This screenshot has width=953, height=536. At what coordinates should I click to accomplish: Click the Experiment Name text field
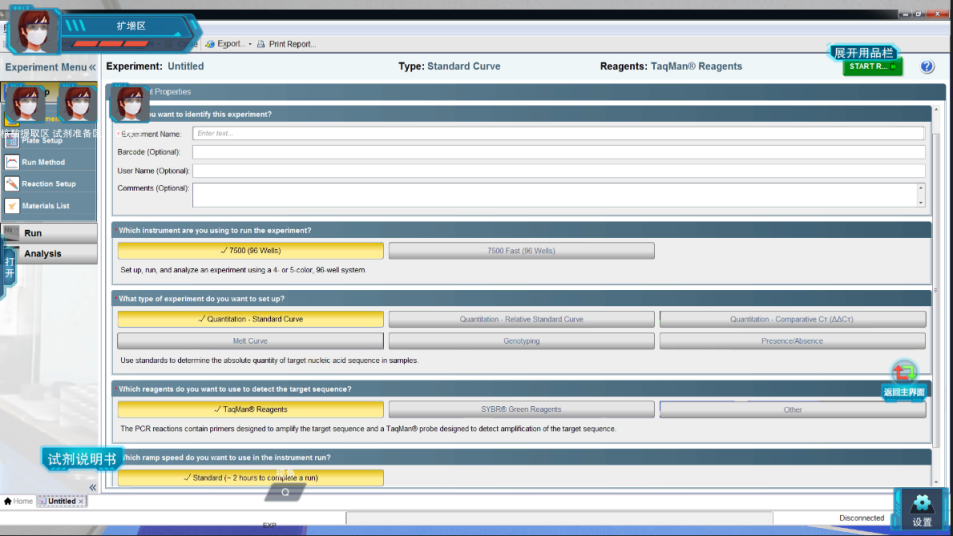click(557, 133)
